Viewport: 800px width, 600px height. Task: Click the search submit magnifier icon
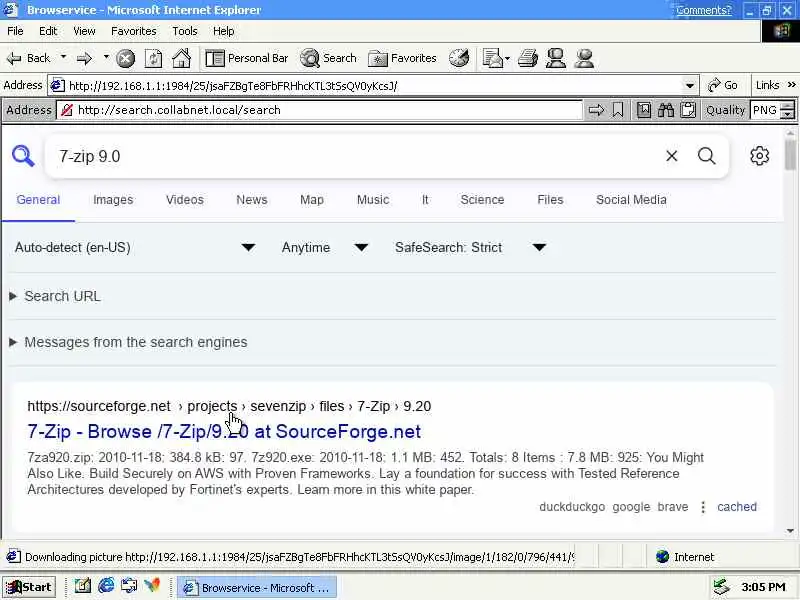point(707,156)
